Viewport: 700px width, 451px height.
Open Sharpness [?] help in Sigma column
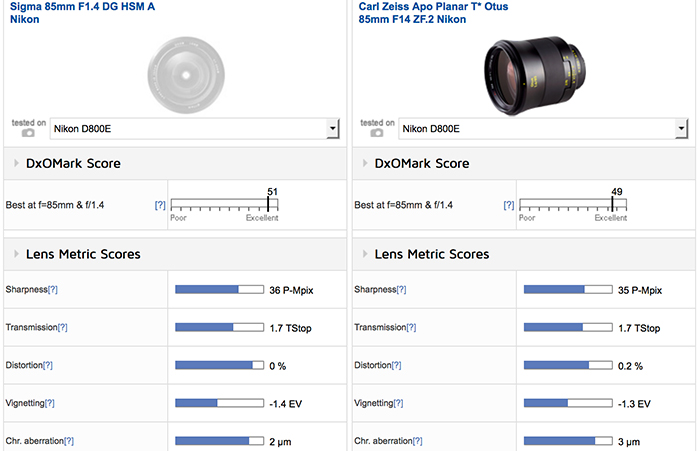pyautogui.click(x=53, y=289)
